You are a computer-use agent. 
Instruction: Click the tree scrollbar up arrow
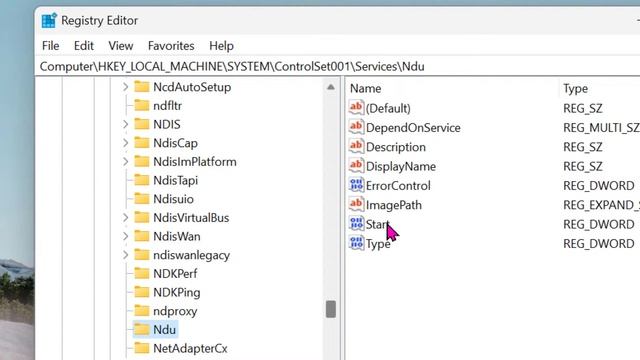pyautogui.click(x=331, y=87)
